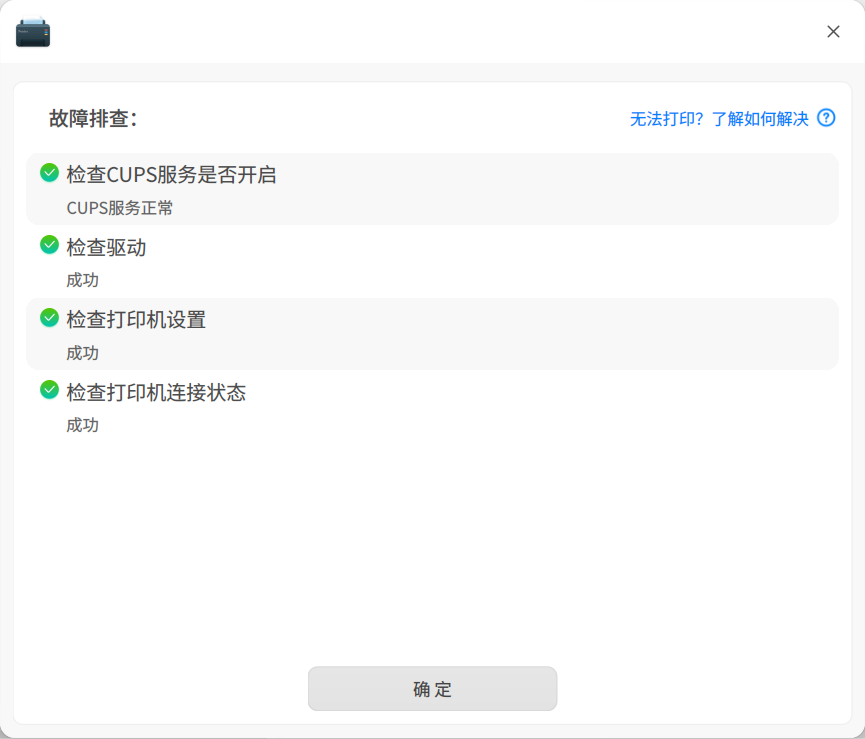This screenshot has height=739, width=865.
Task: Click 成功 result under 检查驱动
Action: (83, 280)
